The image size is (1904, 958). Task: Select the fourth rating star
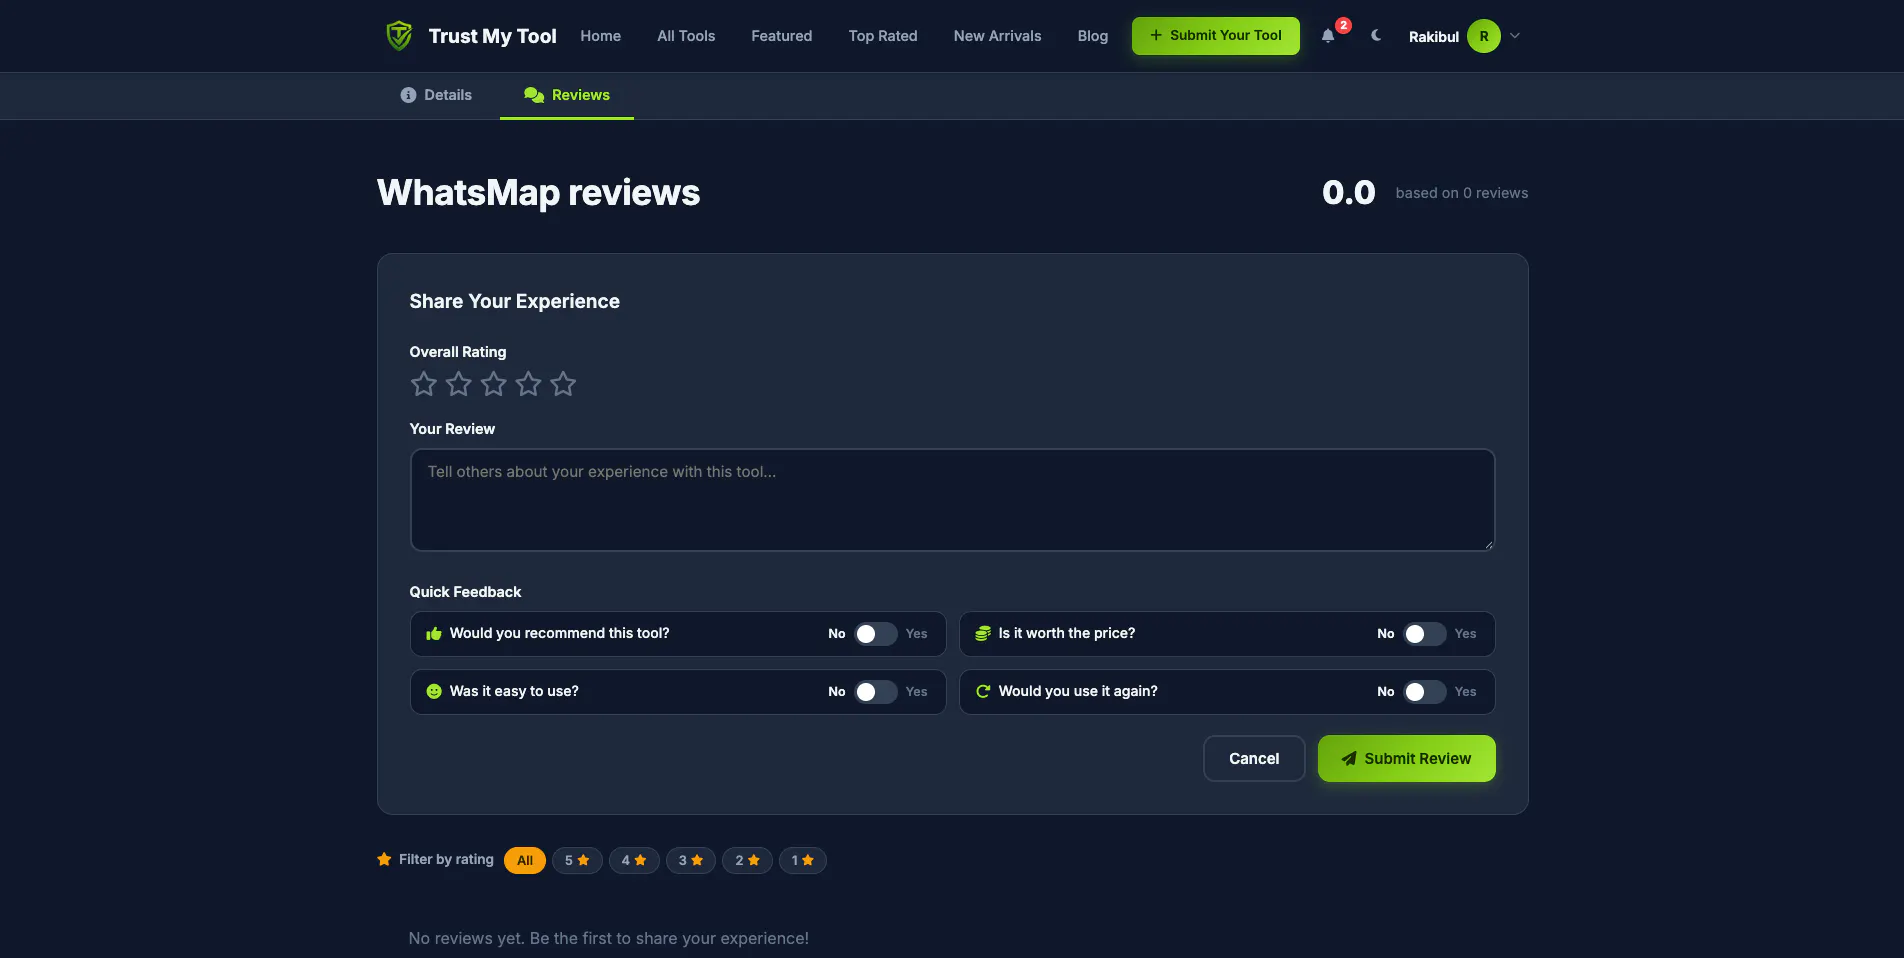[x=529, y=384]
